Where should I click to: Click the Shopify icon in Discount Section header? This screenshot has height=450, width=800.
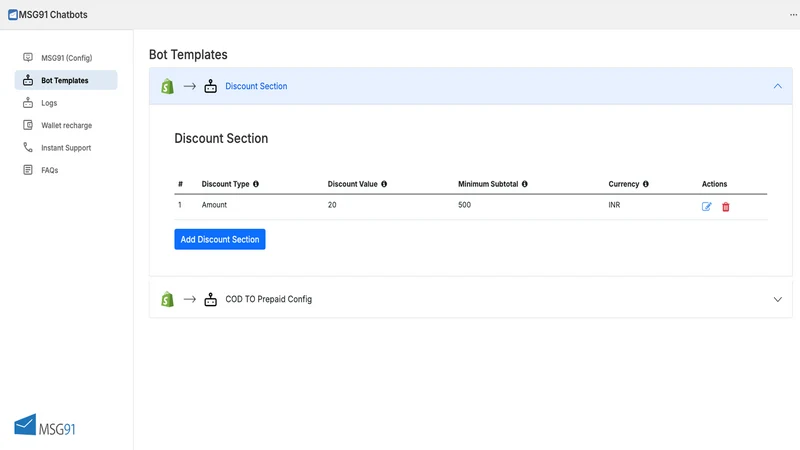[167, 86]
